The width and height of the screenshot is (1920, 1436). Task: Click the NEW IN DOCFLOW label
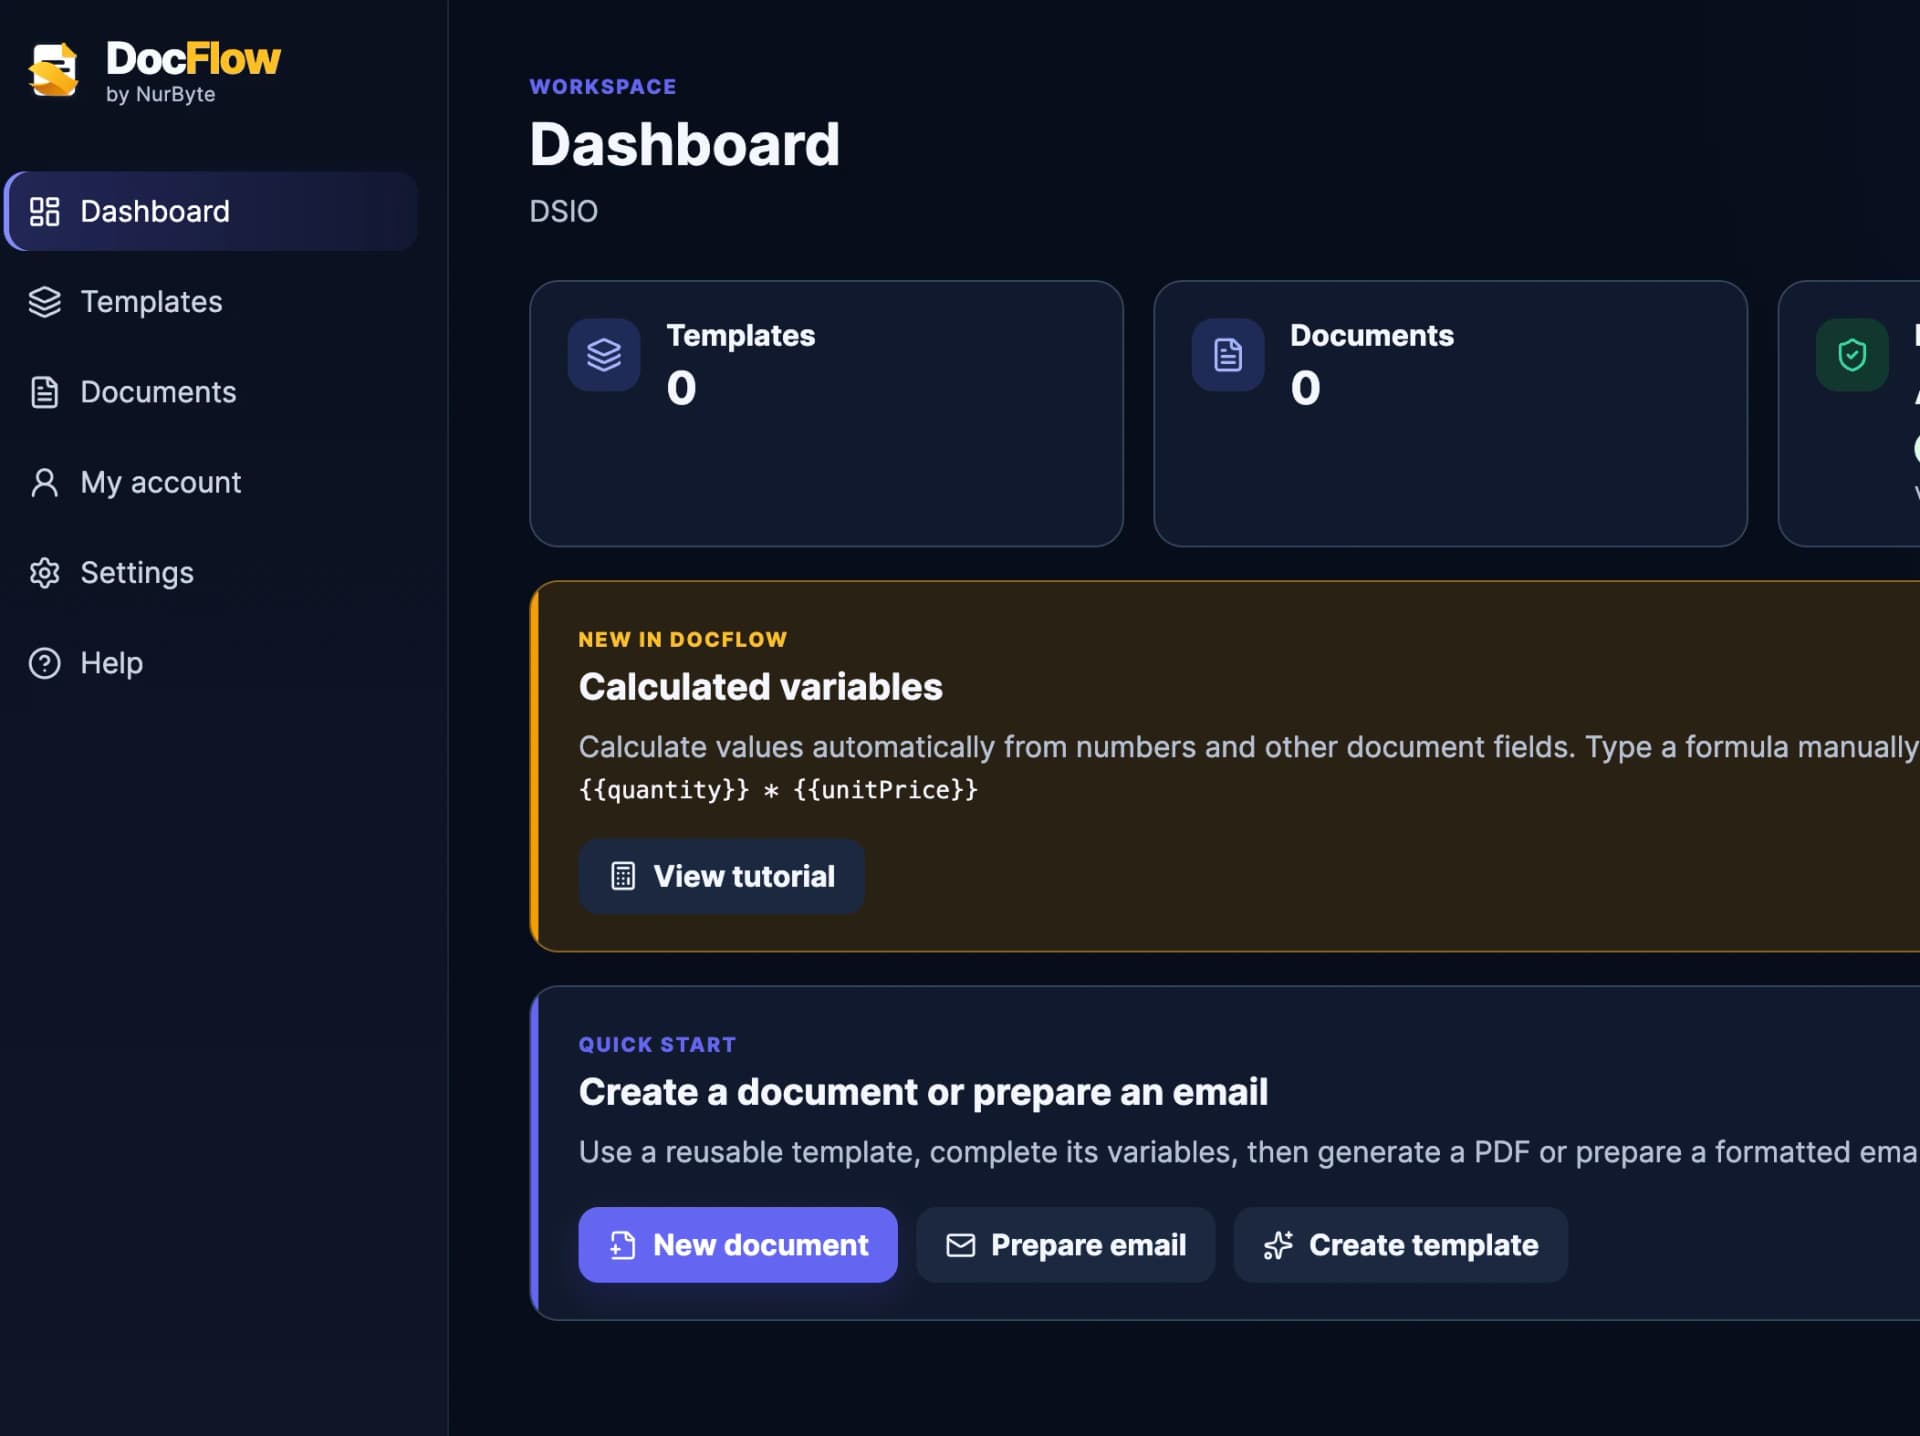pyautogui.click(x=683, y=640)
